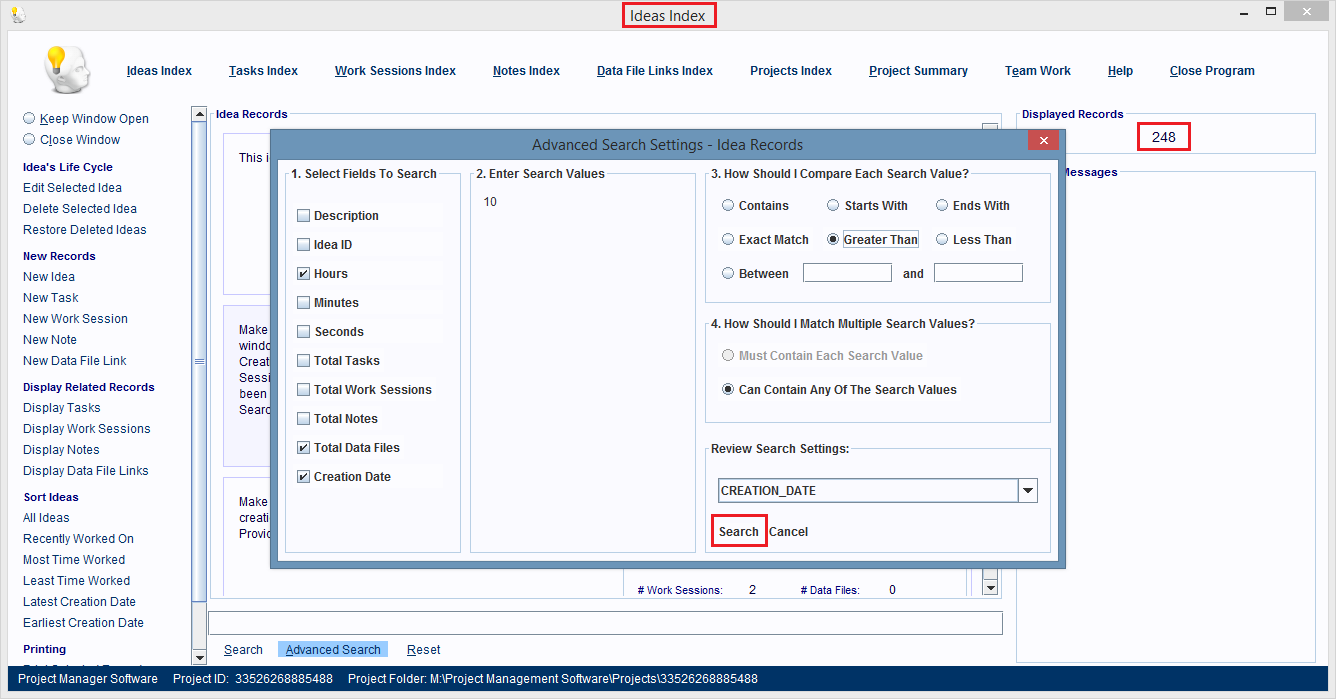Open the Tasks Index menu

click(x=263, y=71)
